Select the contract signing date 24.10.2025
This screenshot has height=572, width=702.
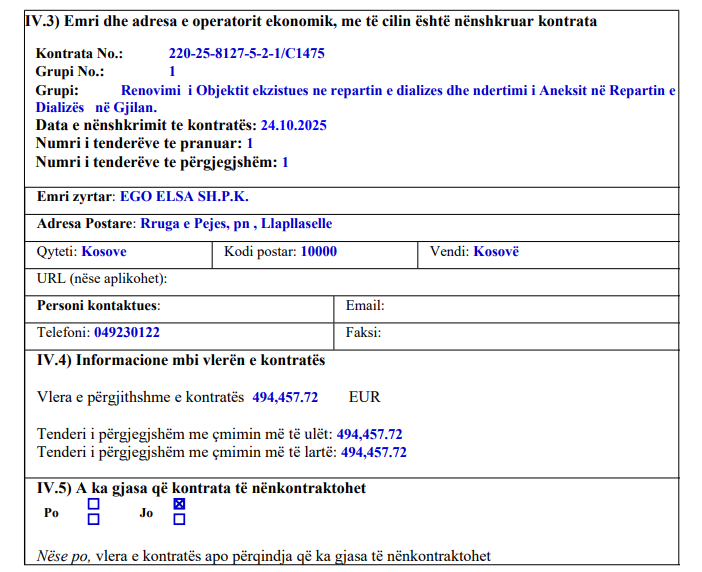pos(293,126)
